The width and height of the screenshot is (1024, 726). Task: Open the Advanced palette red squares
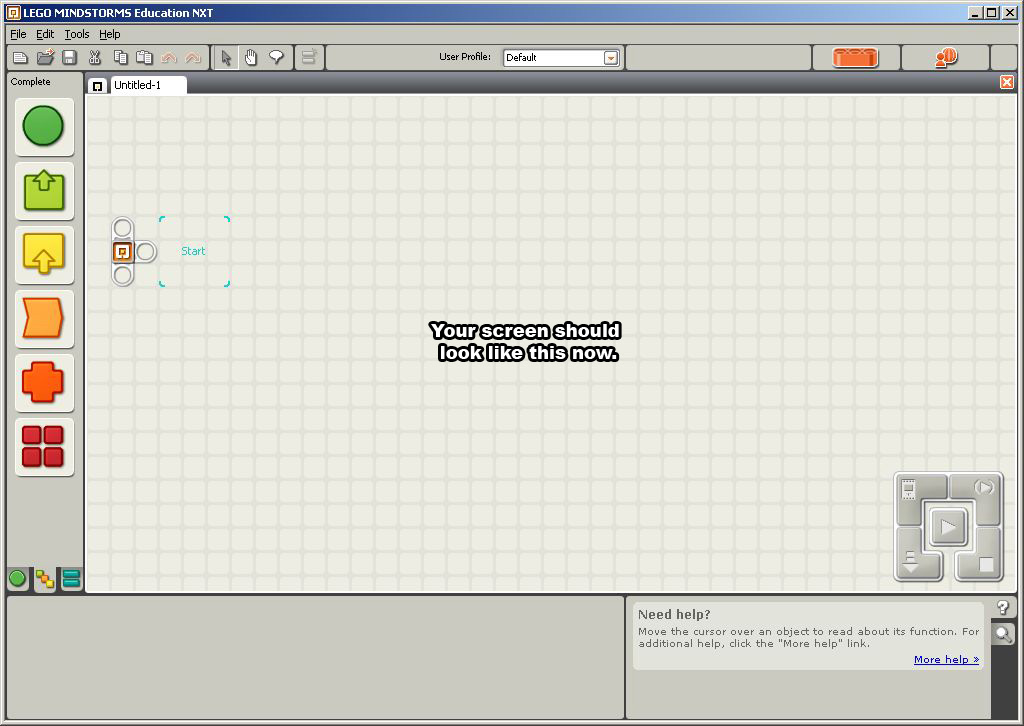pyautogui.click(x=44, y=447)
